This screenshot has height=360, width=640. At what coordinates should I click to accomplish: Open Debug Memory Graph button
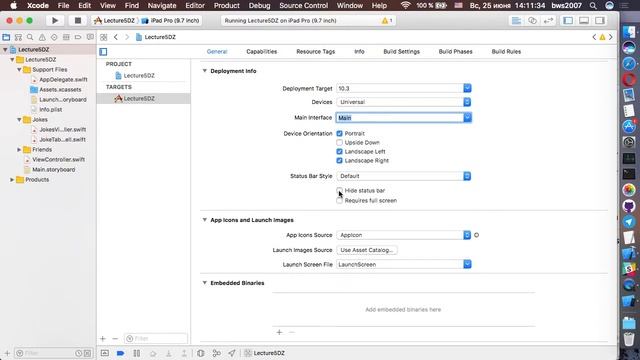(216, 353)
